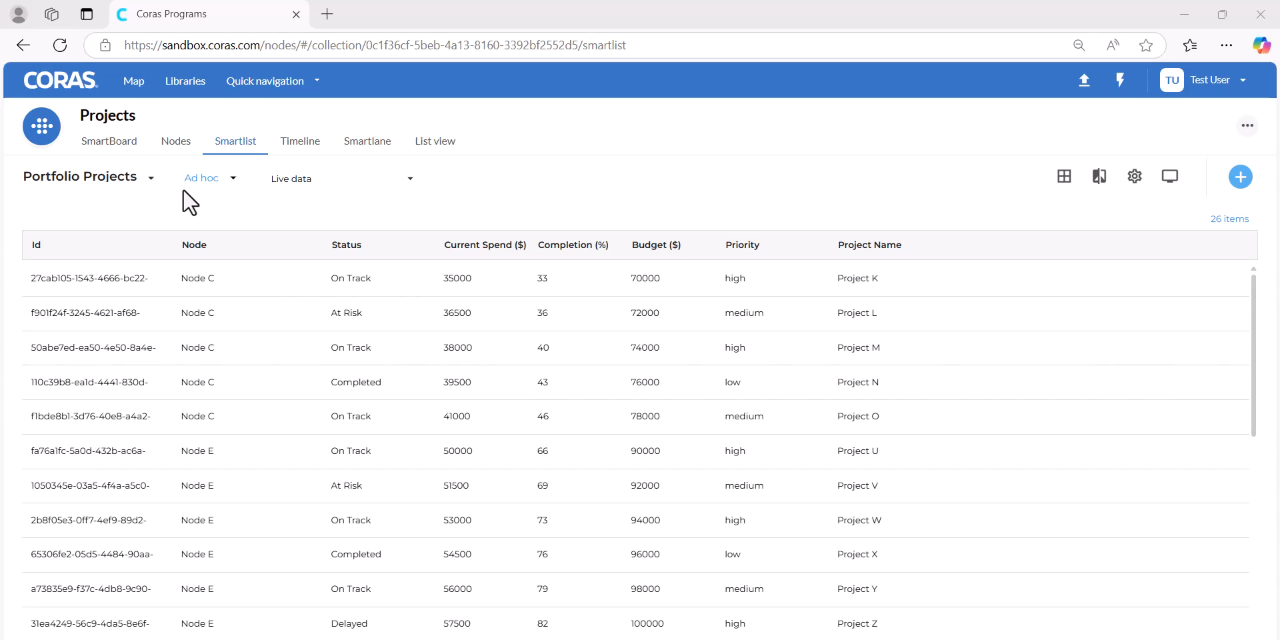Image resolution: width=1280 pixels, height=640 pixels.
Task: Open a new browser tab
Action: [x=327, y=14]
